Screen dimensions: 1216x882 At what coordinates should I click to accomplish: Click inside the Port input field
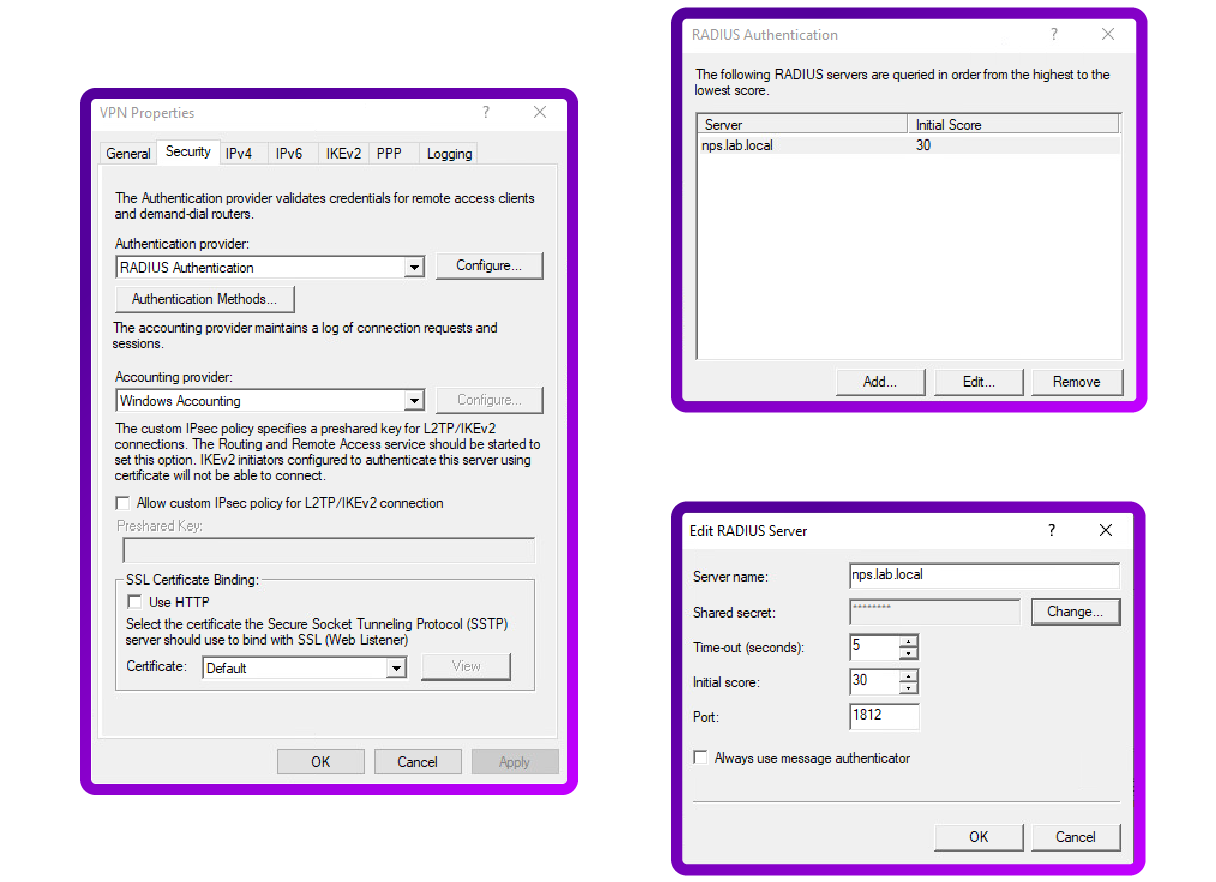[884, 716]
